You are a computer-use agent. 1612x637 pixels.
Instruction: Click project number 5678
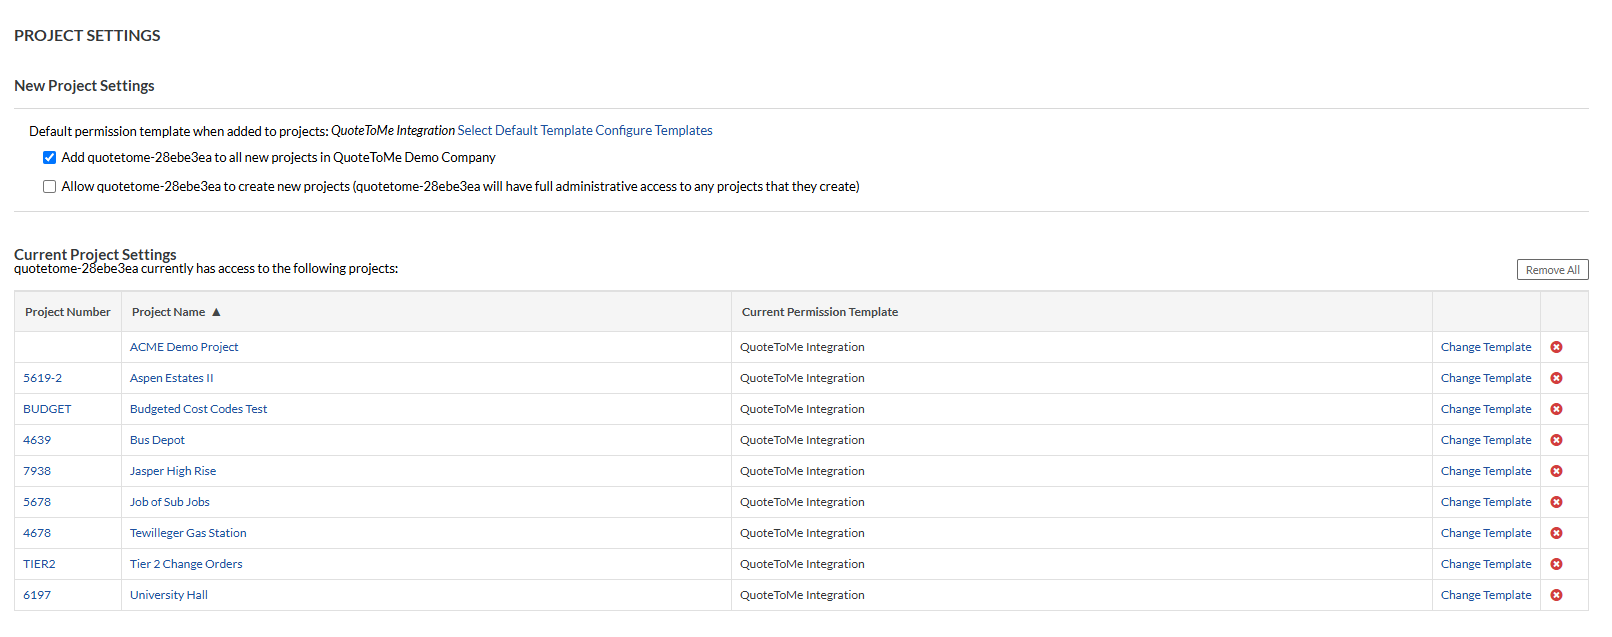(x=37, y=502)
